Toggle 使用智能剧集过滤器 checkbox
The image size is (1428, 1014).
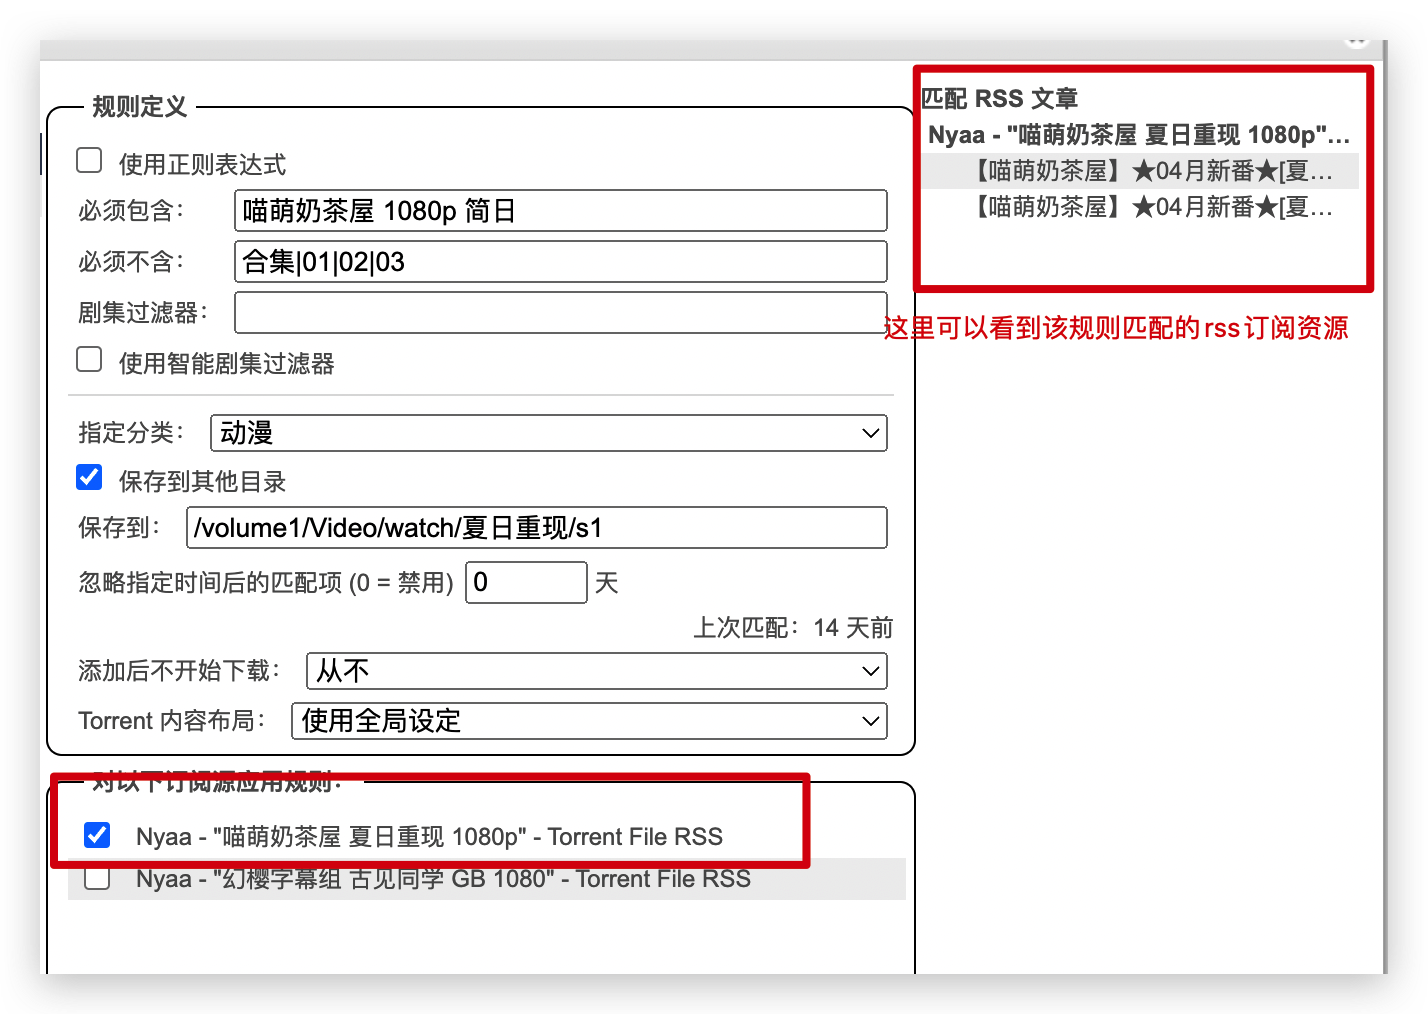click(90, 360)
